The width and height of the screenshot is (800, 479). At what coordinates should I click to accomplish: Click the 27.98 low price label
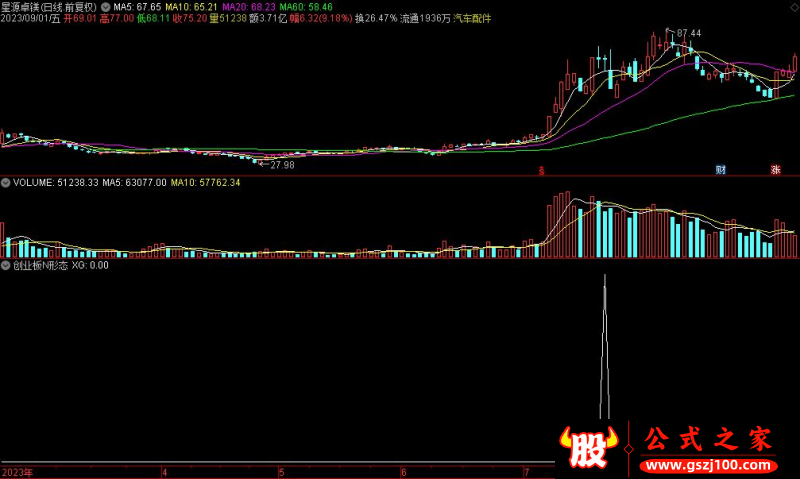[282, 165]
